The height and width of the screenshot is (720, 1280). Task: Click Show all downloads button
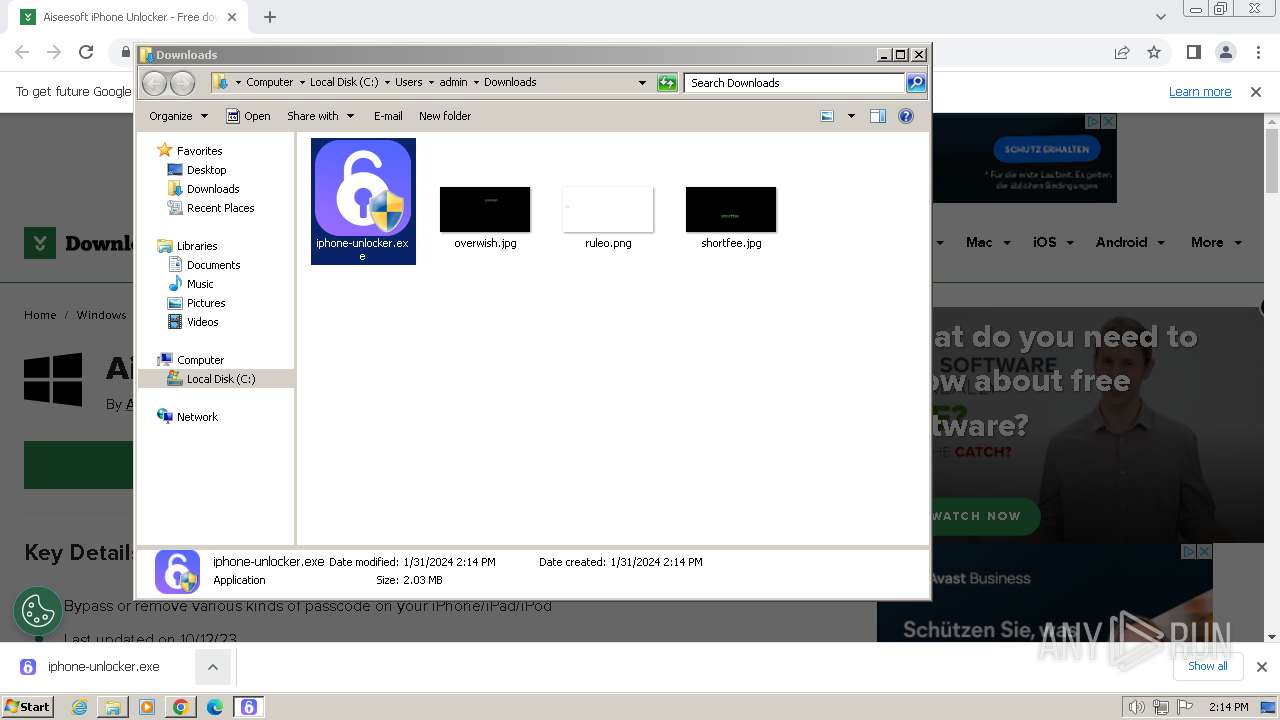pos(1207,666)
